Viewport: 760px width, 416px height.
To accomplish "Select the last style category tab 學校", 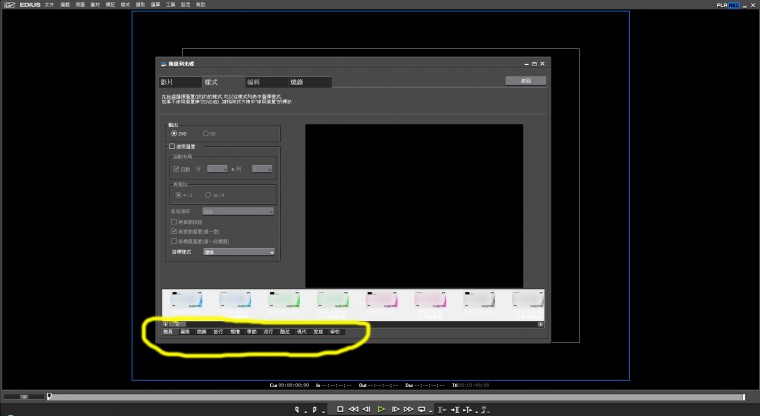I will click(335, 332).
